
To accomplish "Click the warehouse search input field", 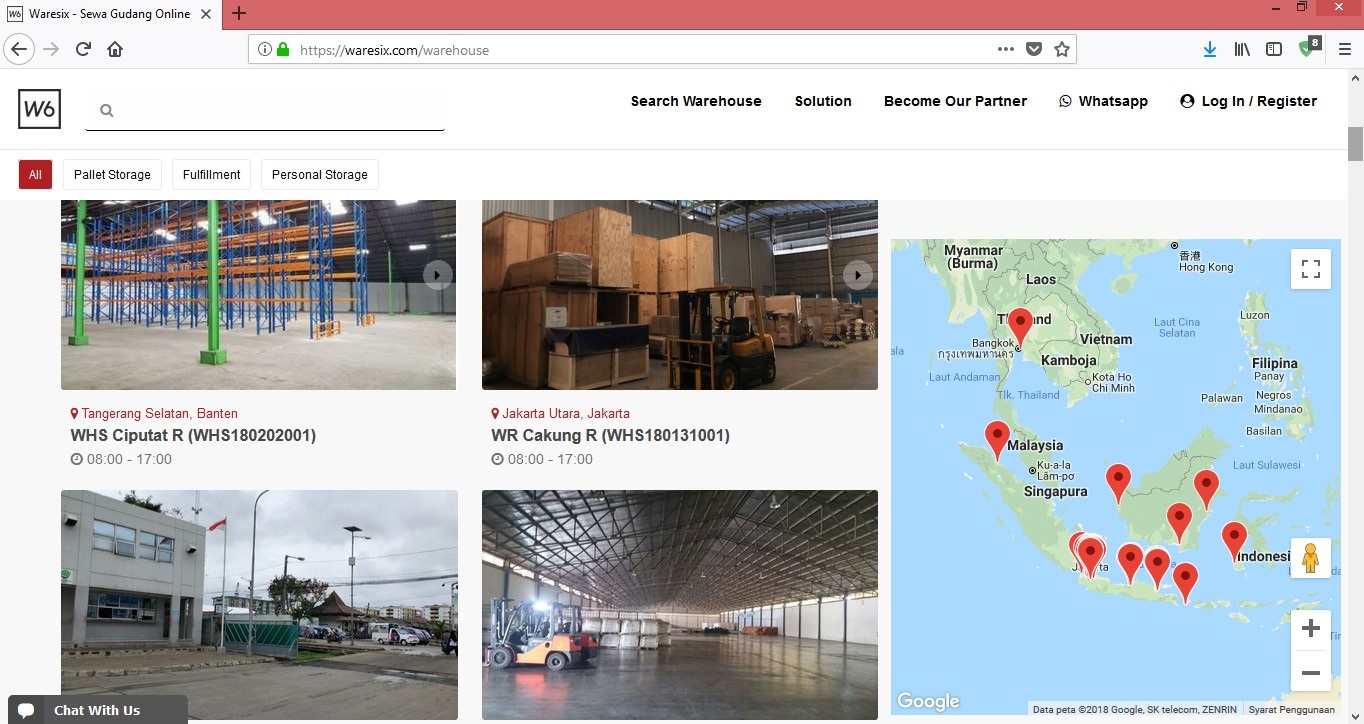I will pos(275,111).
